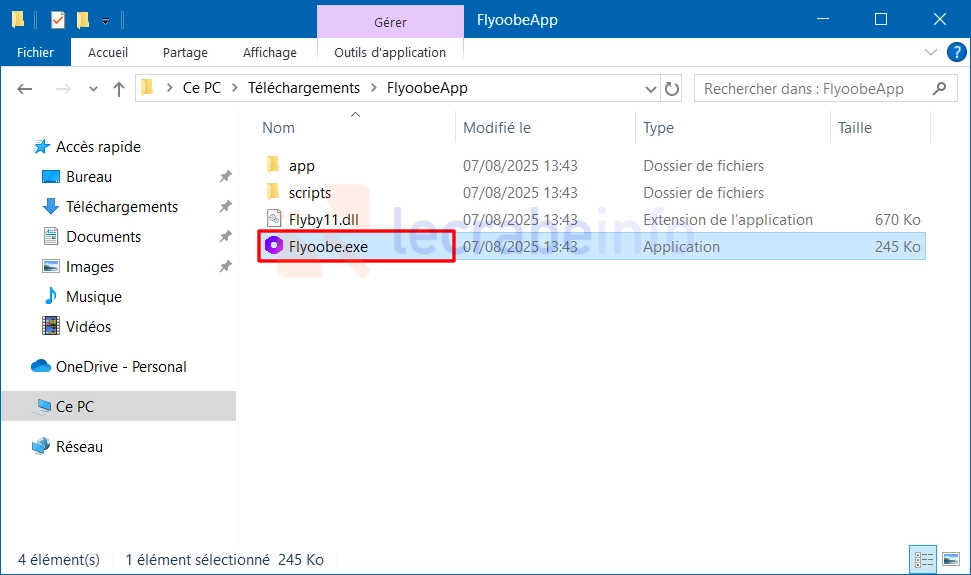Open the Outils d'application tab

390,53
